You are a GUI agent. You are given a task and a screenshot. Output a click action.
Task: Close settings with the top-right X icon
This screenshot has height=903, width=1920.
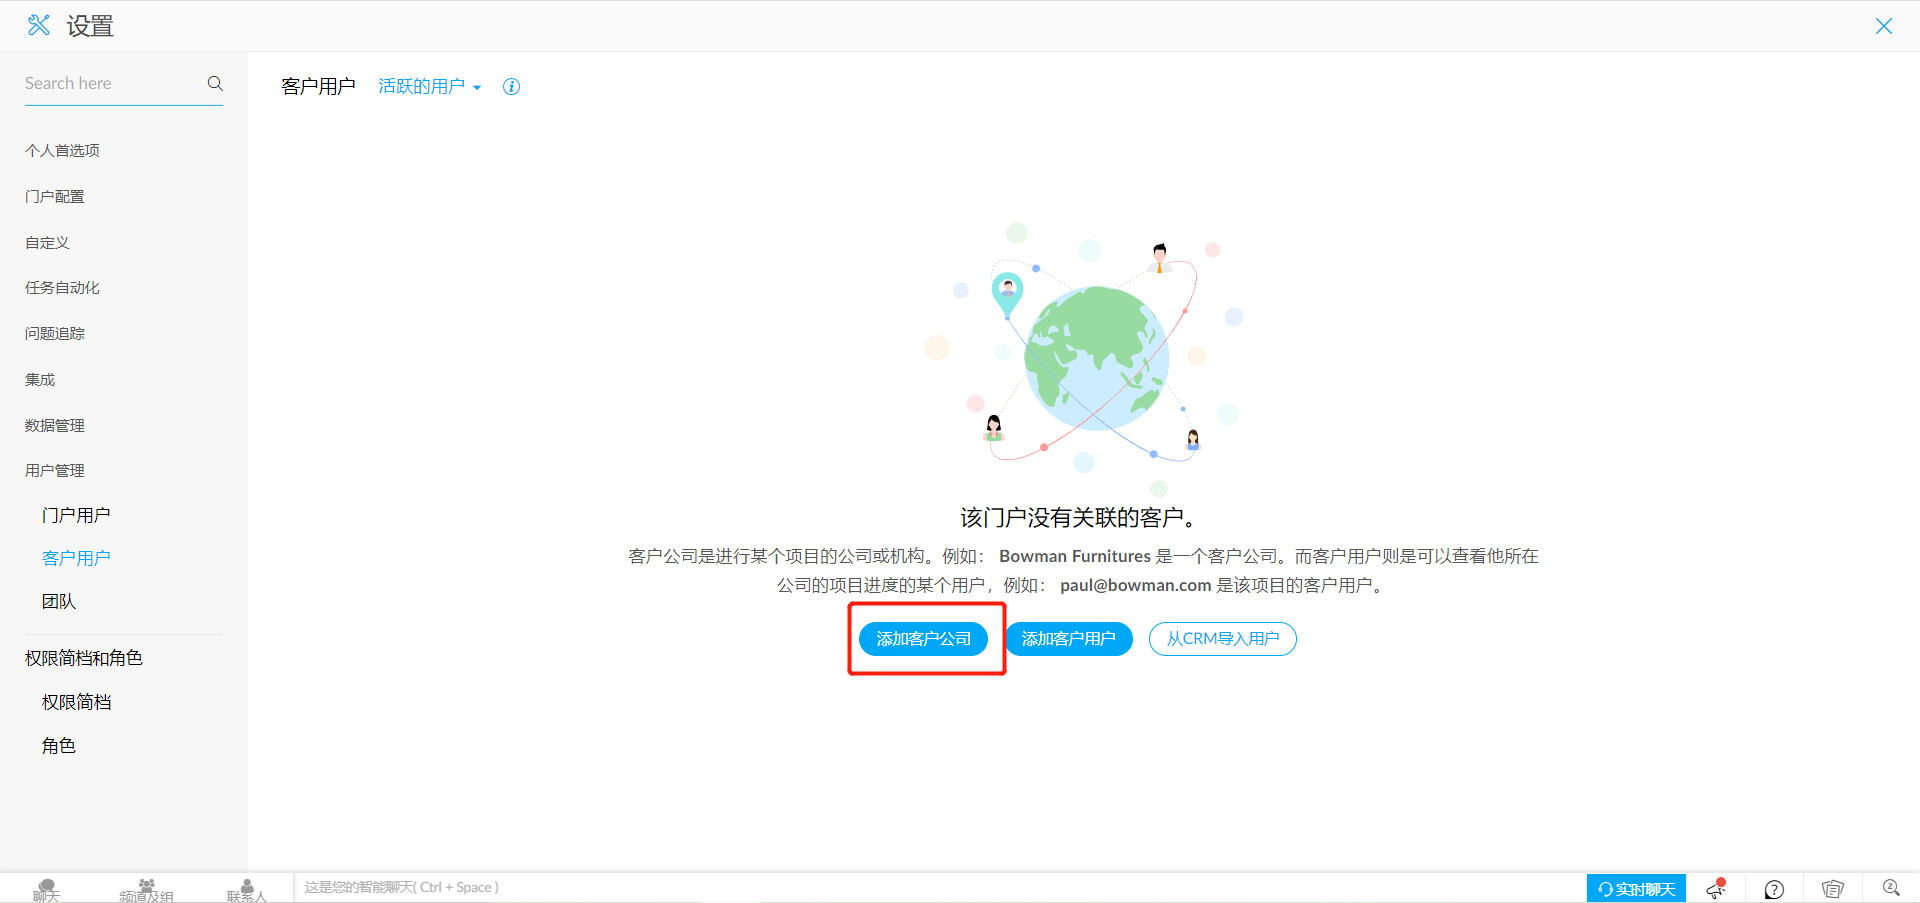click(1883, 26)
